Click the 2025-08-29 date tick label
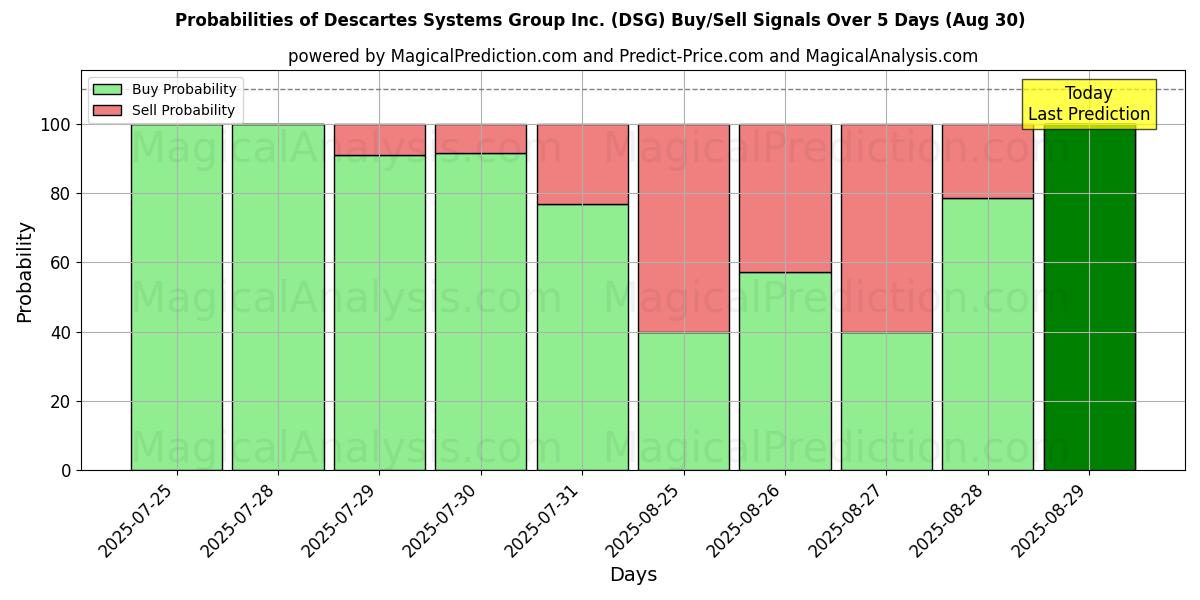The height and width of the screenshot is (600, 1200). tap(1051, 520)
